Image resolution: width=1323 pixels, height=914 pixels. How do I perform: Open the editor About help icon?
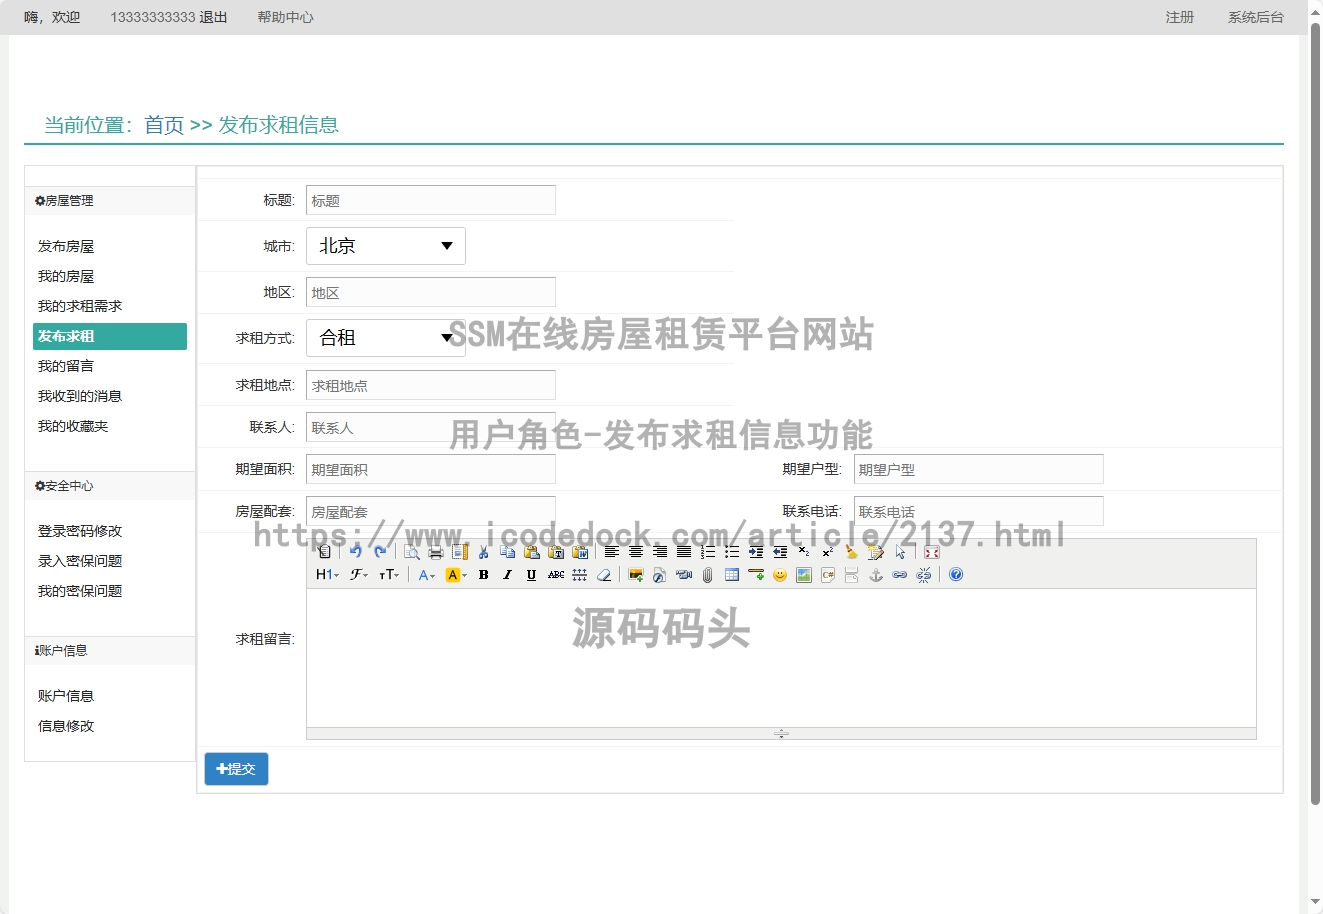tap(956, 575)
